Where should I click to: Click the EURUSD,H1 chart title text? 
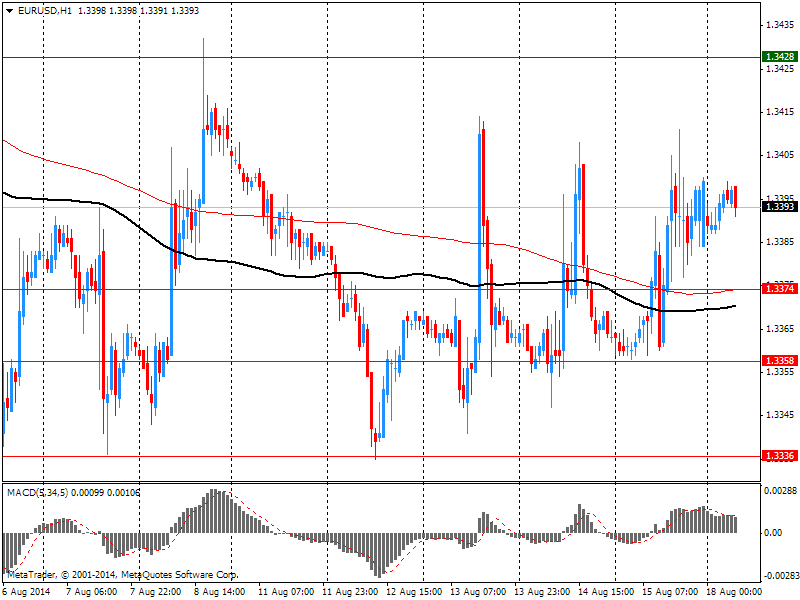pos(45,11)
